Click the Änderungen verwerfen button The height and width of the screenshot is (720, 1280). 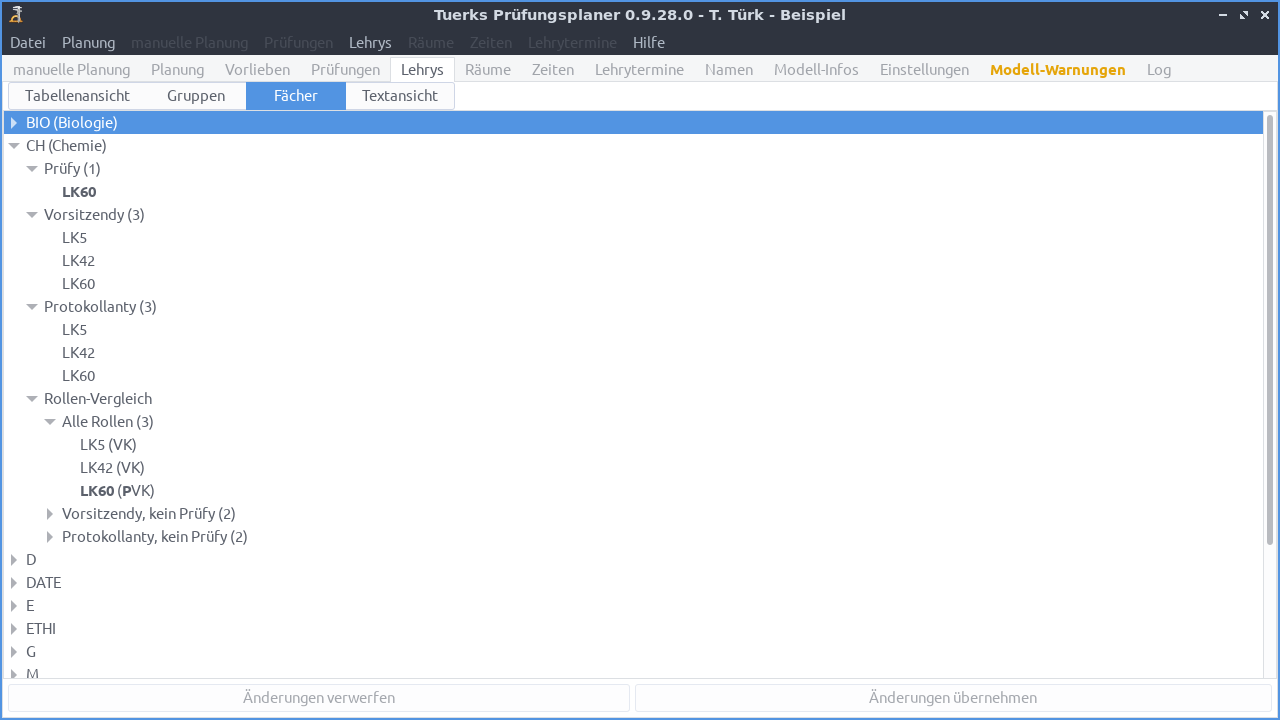tap(318, 697)
